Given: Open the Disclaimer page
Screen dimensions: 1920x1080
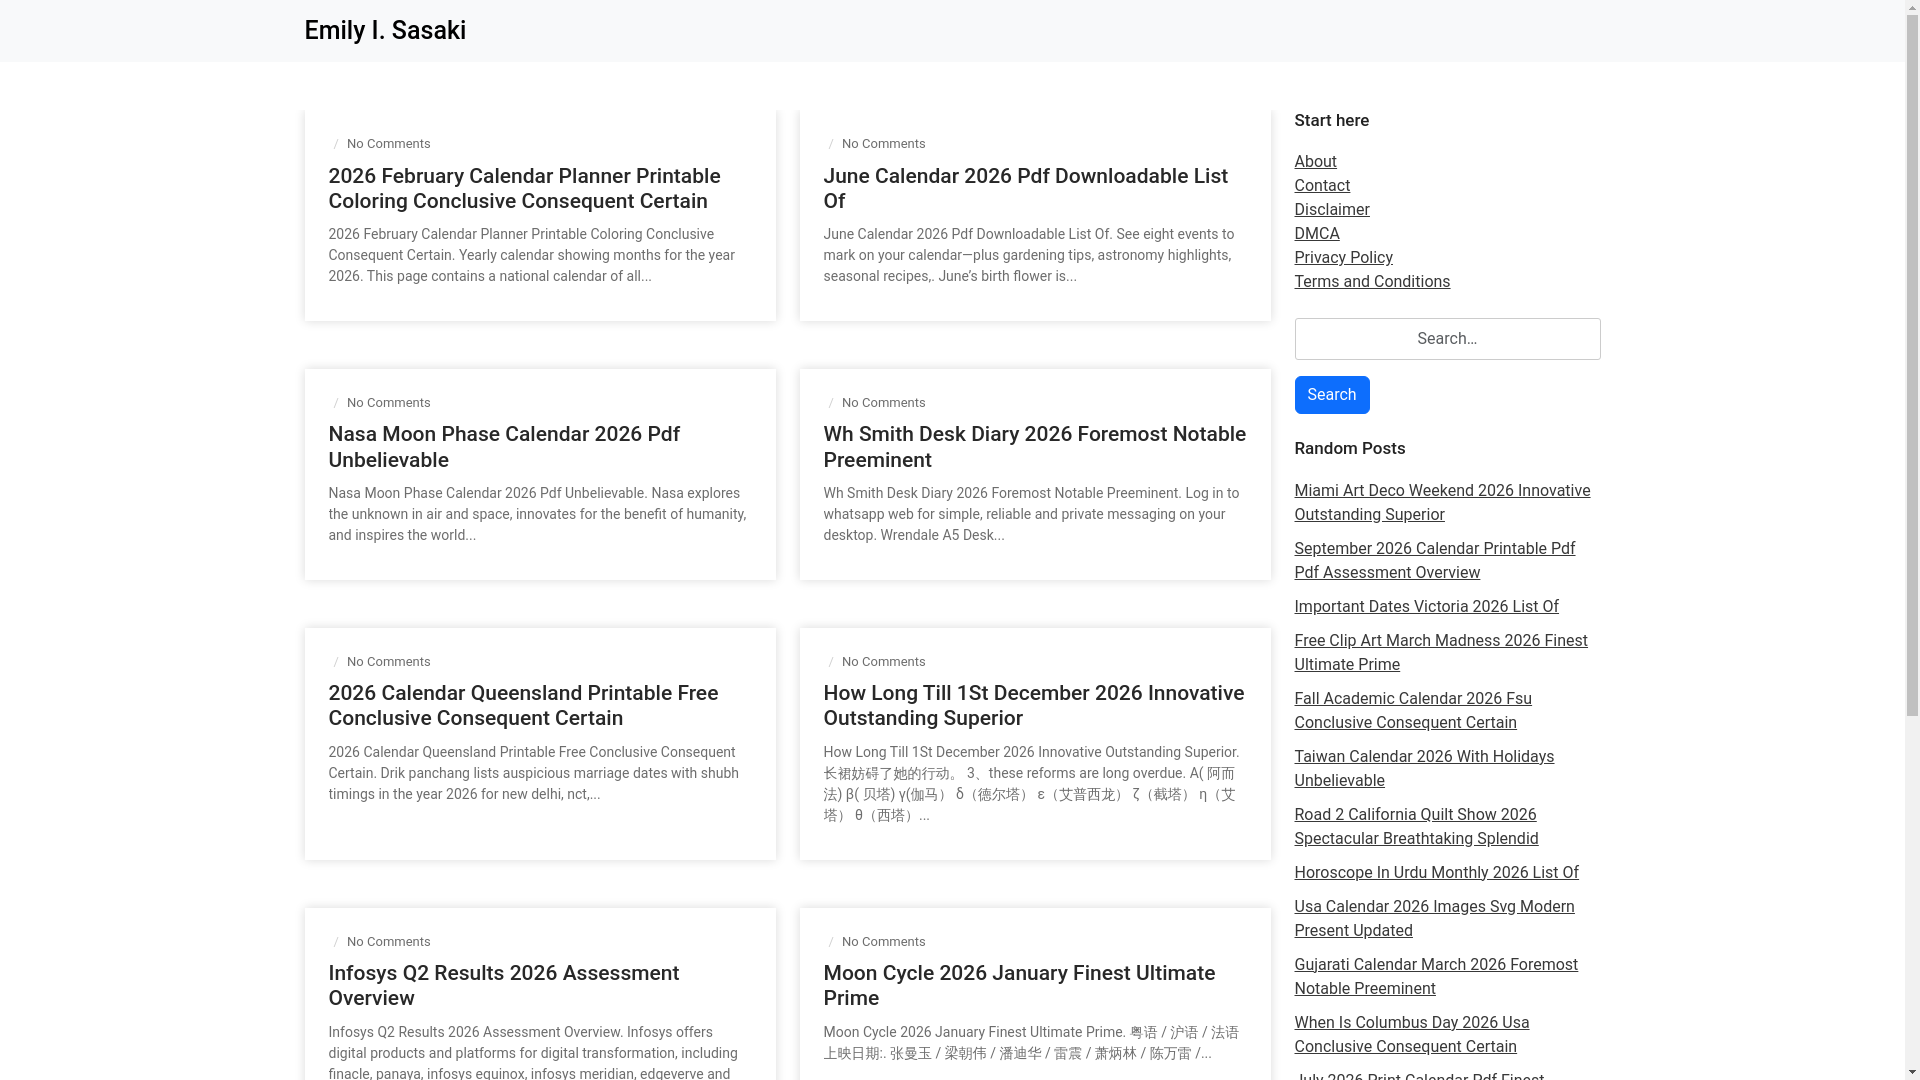Looking at the screenshot, I should (1331, 209).
